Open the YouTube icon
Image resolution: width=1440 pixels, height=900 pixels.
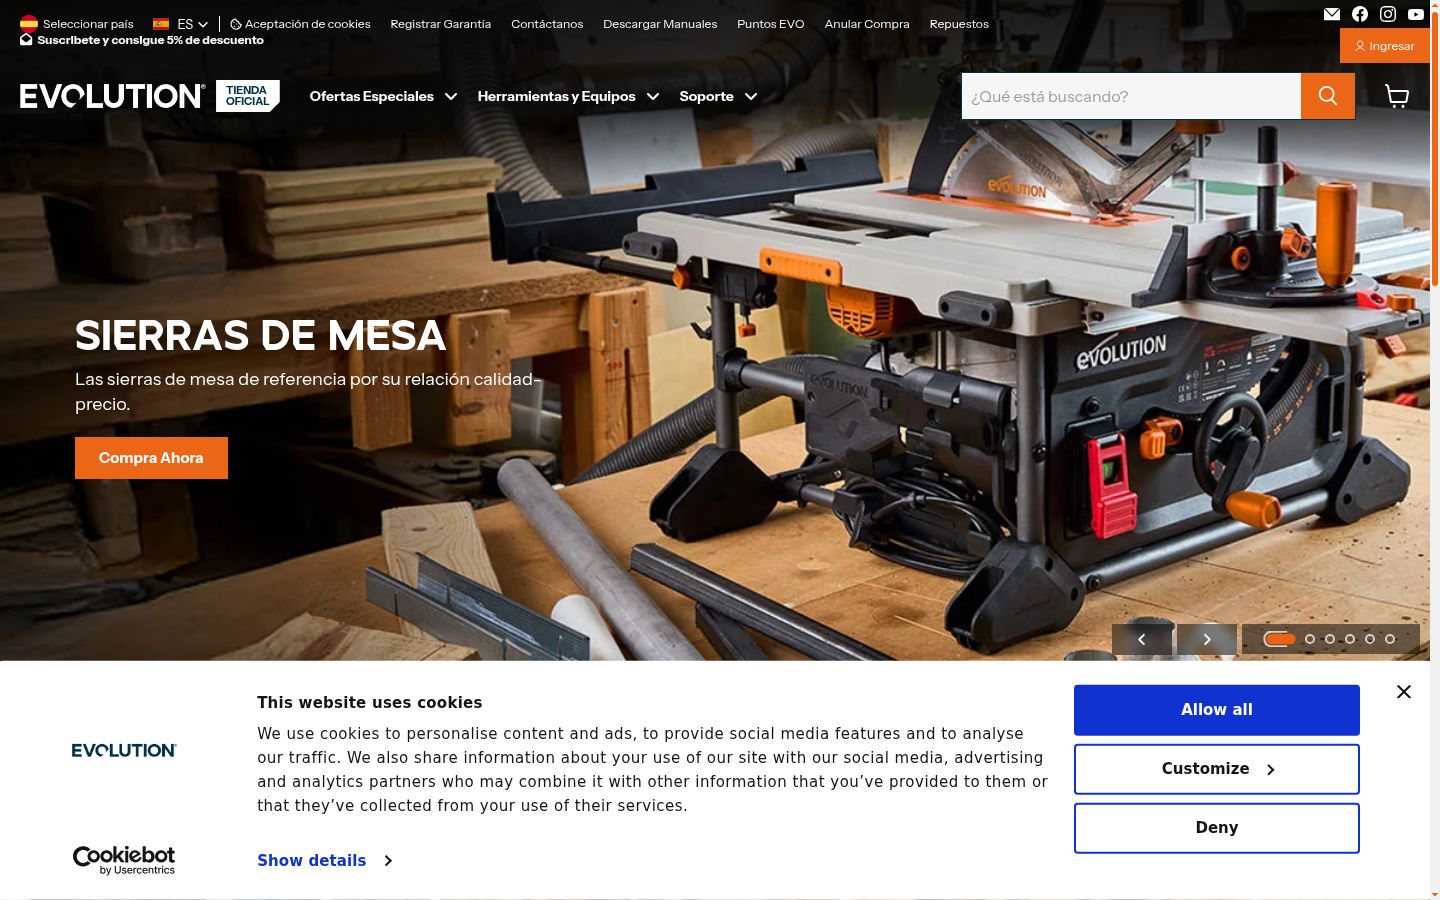click(x=1416, y=14)
